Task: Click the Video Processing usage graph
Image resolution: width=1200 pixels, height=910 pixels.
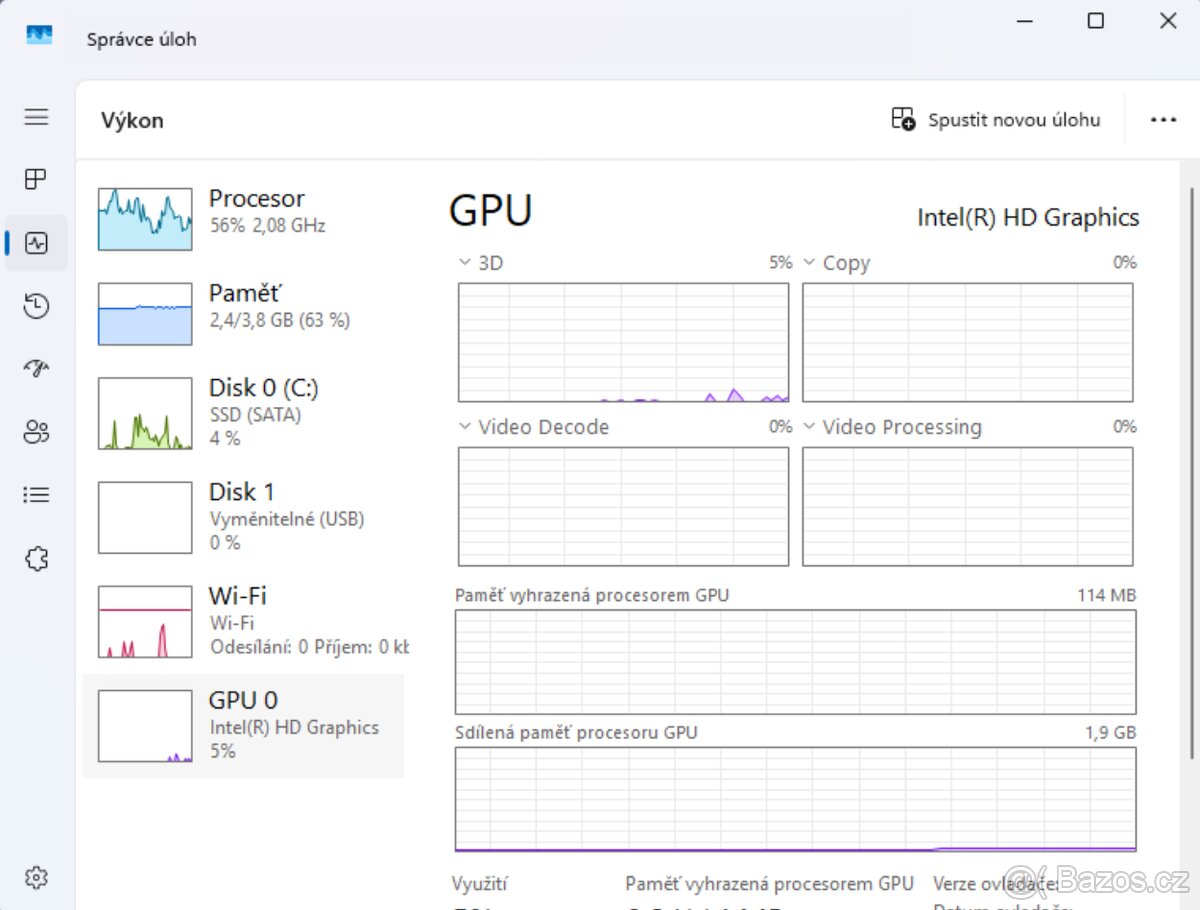Action: click(x=967, y=505)
